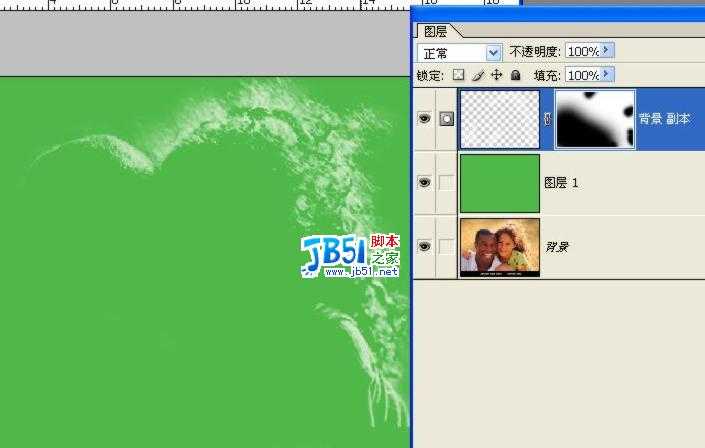Screen dimensions: 705x448
Task: Hide the 背景 layer eye icon
Action: tap(424, 246)
